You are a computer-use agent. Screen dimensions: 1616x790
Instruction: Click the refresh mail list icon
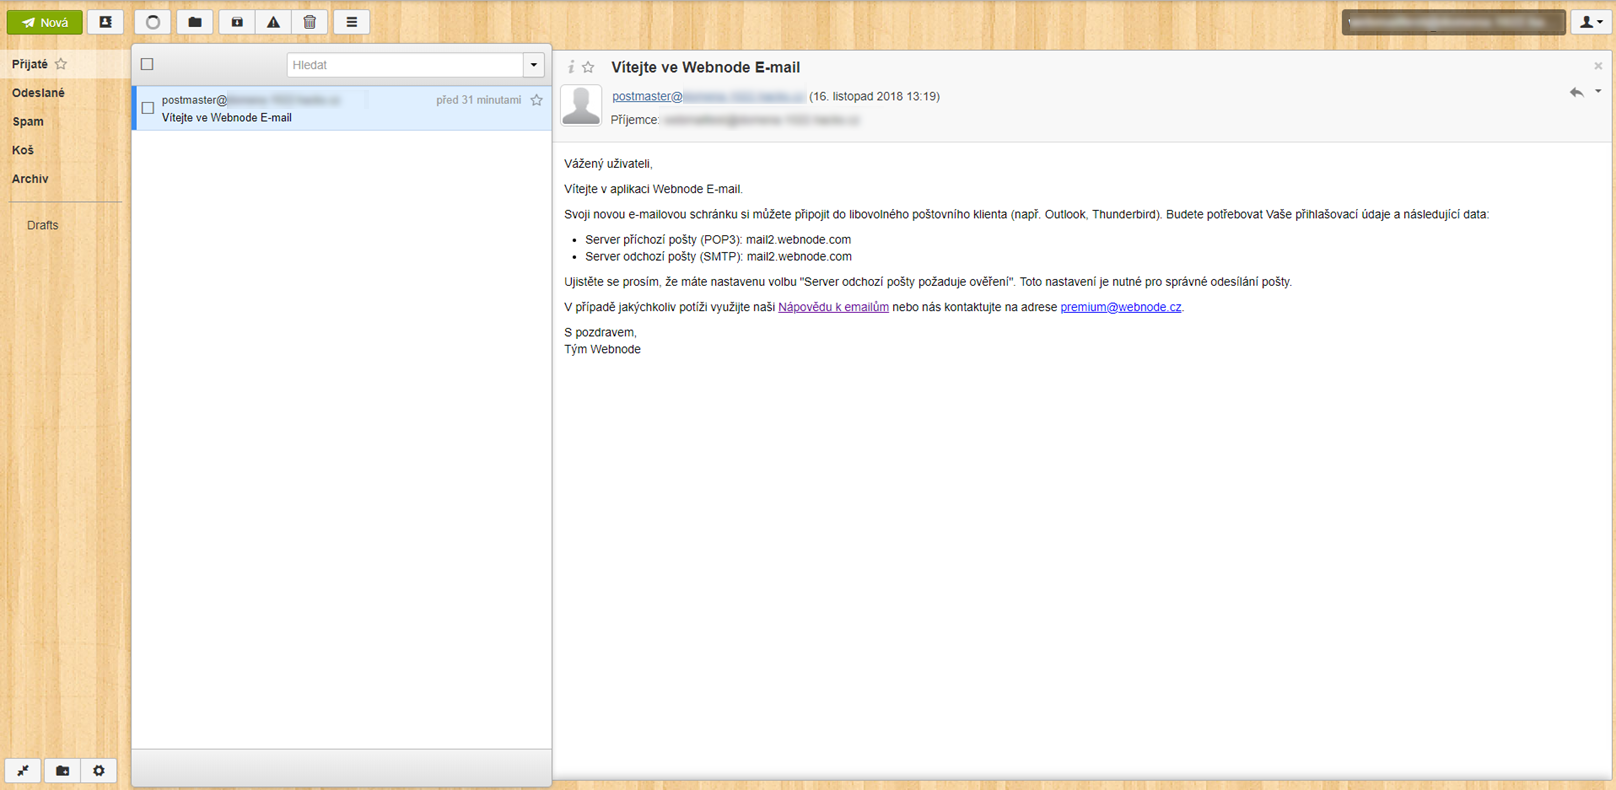tap(153, 22)
